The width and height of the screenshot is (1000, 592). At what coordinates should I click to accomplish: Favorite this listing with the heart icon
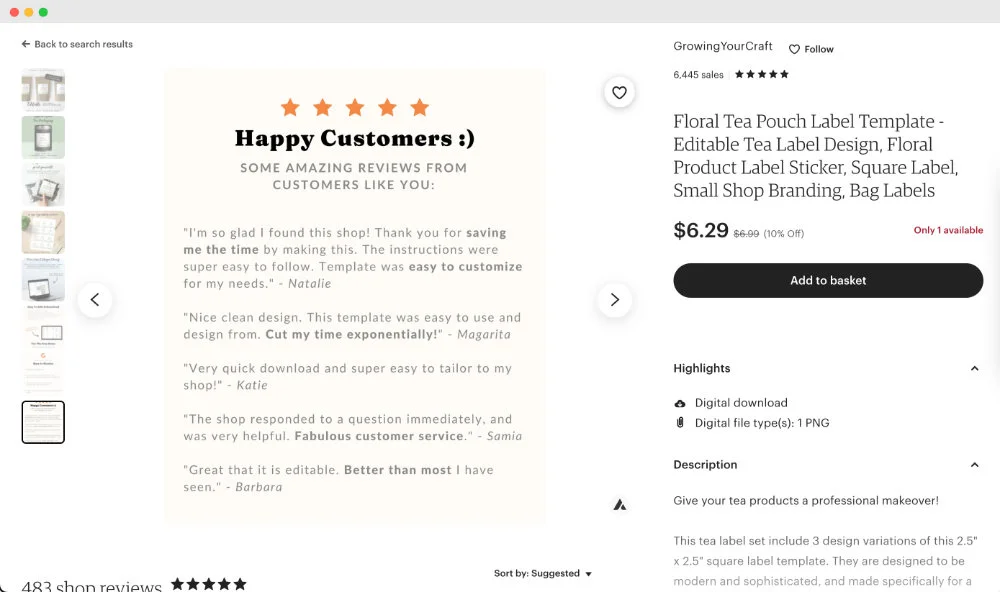(619, 92)
